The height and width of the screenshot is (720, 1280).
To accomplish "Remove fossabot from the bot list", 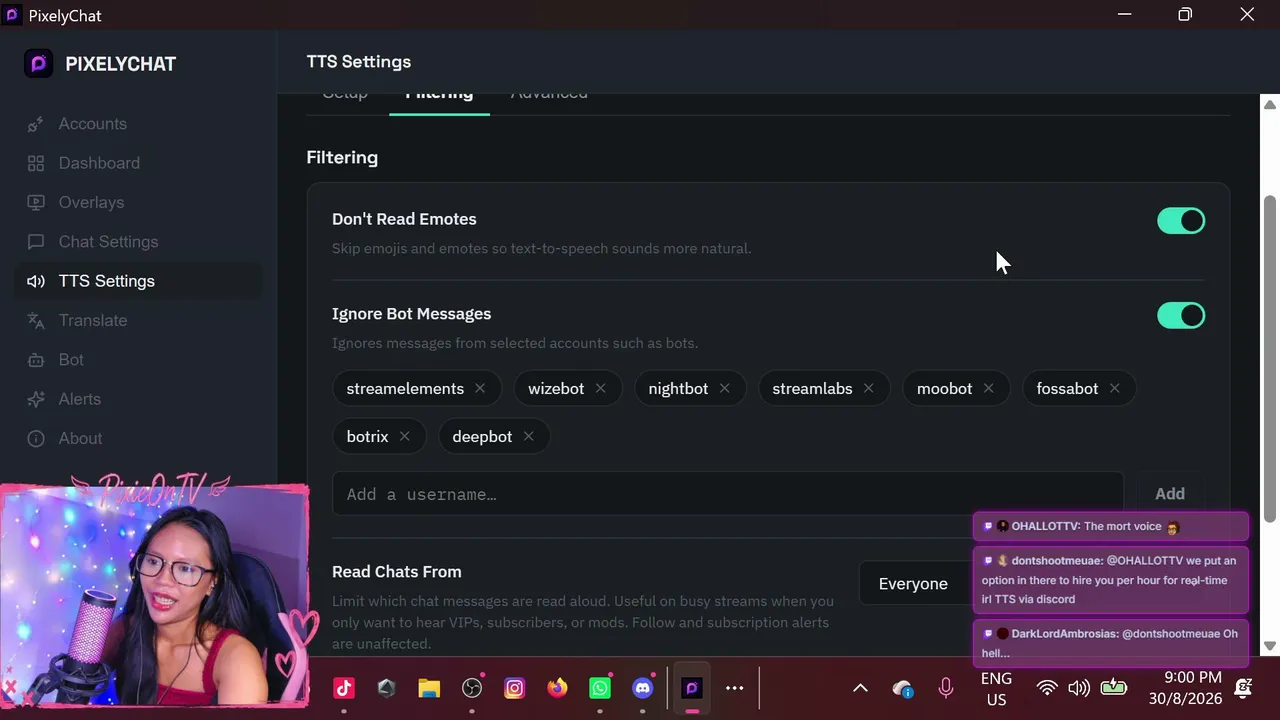I will pyautogui.click(x=1114, y=388).
